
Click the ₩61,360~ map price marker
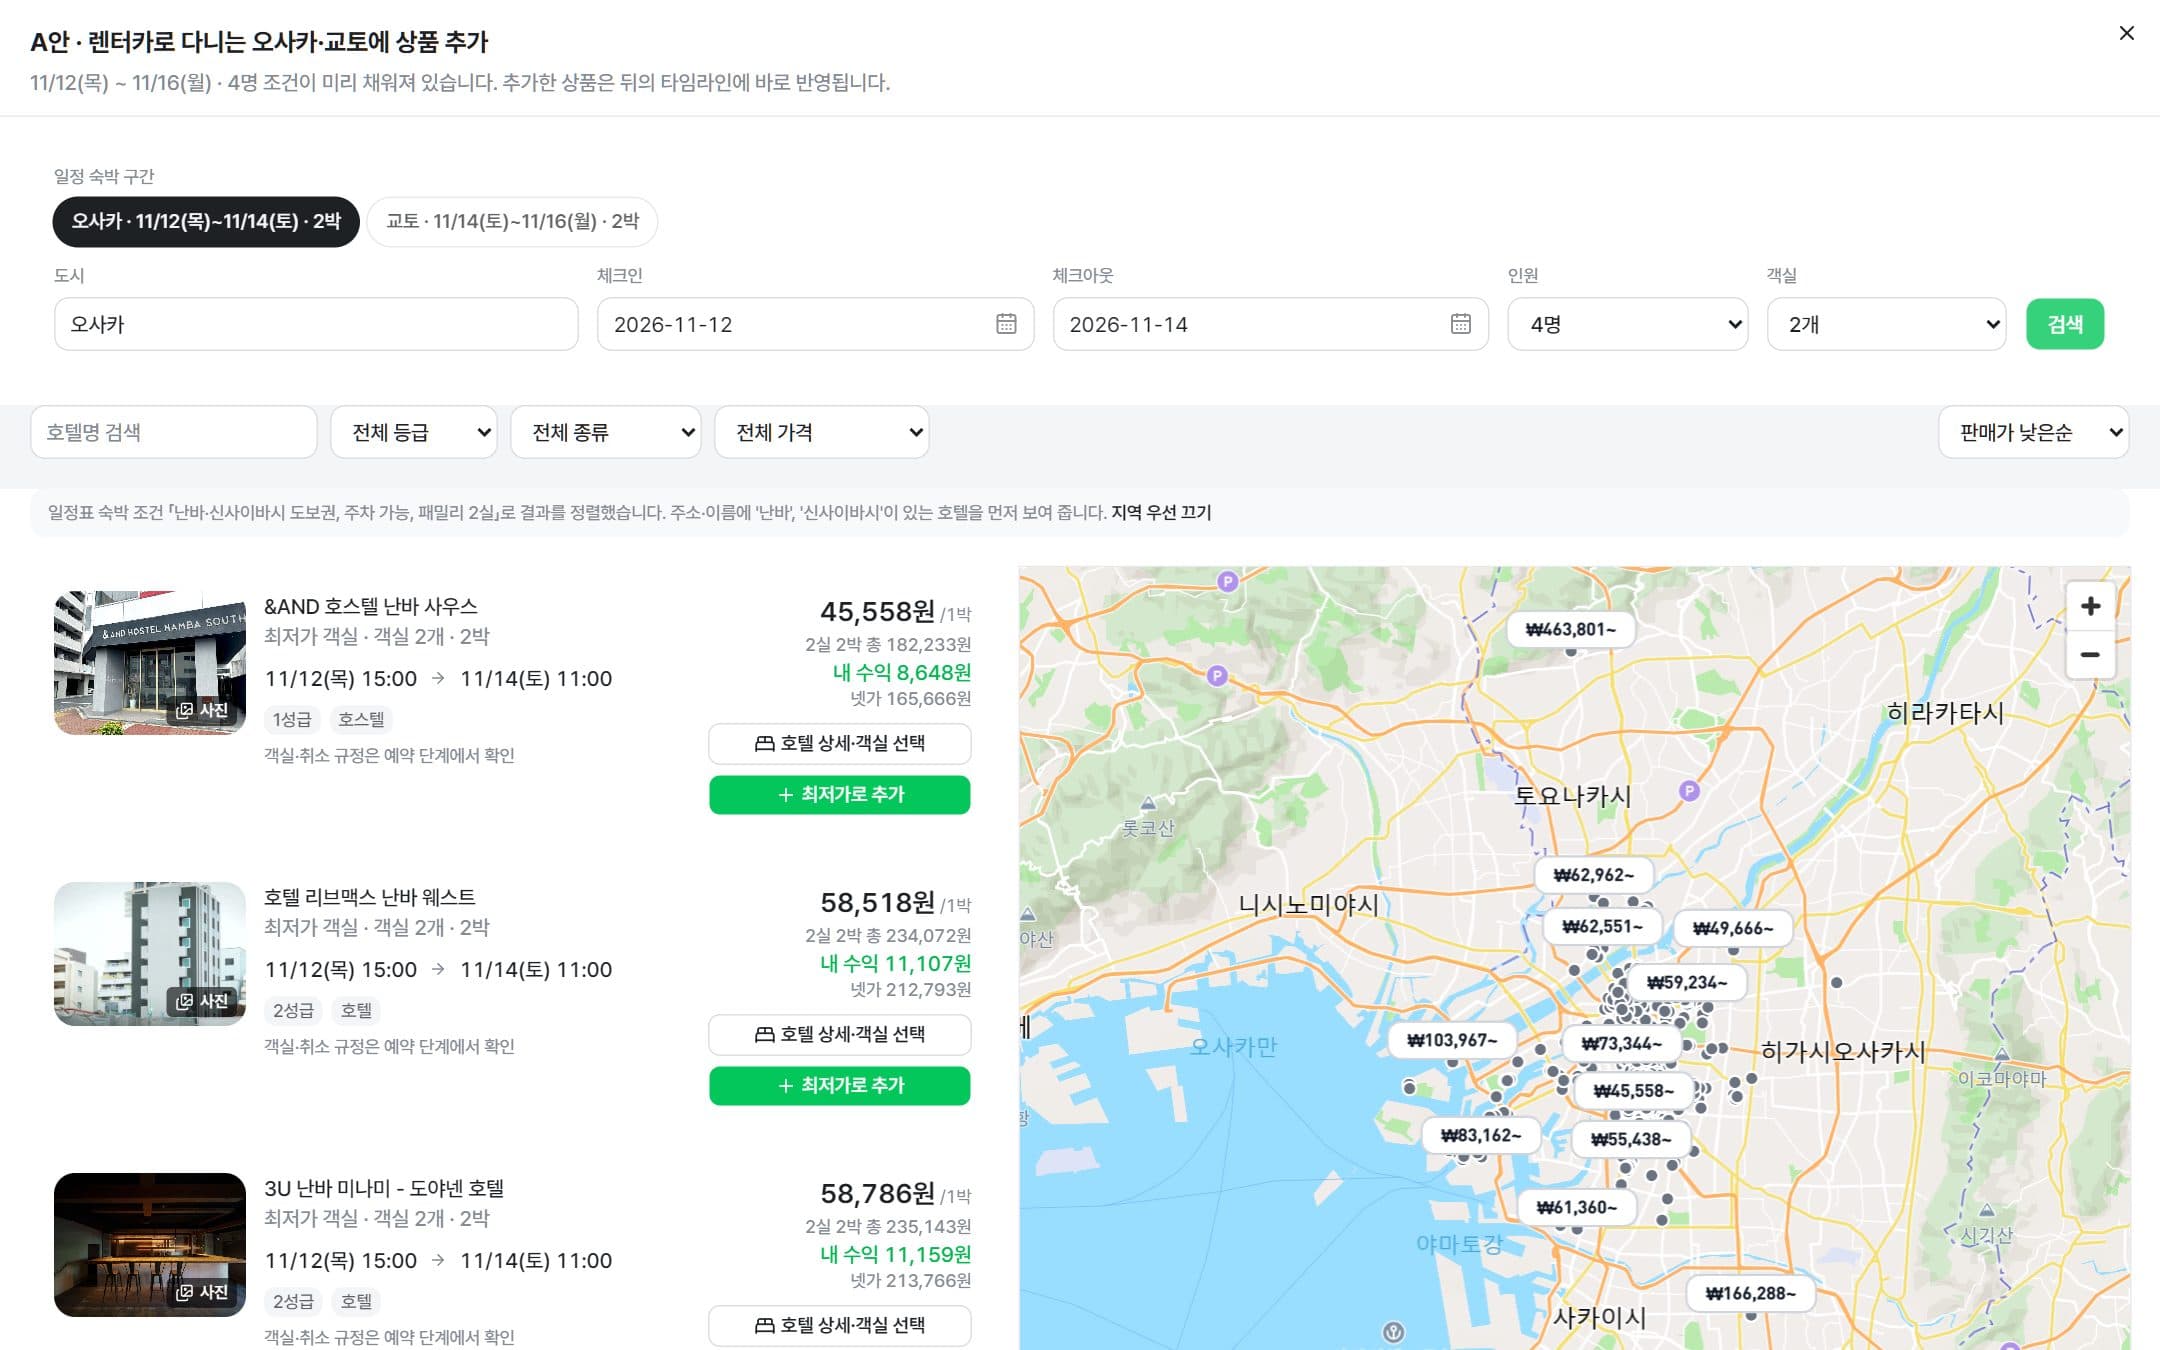tap(1576, 1207)
